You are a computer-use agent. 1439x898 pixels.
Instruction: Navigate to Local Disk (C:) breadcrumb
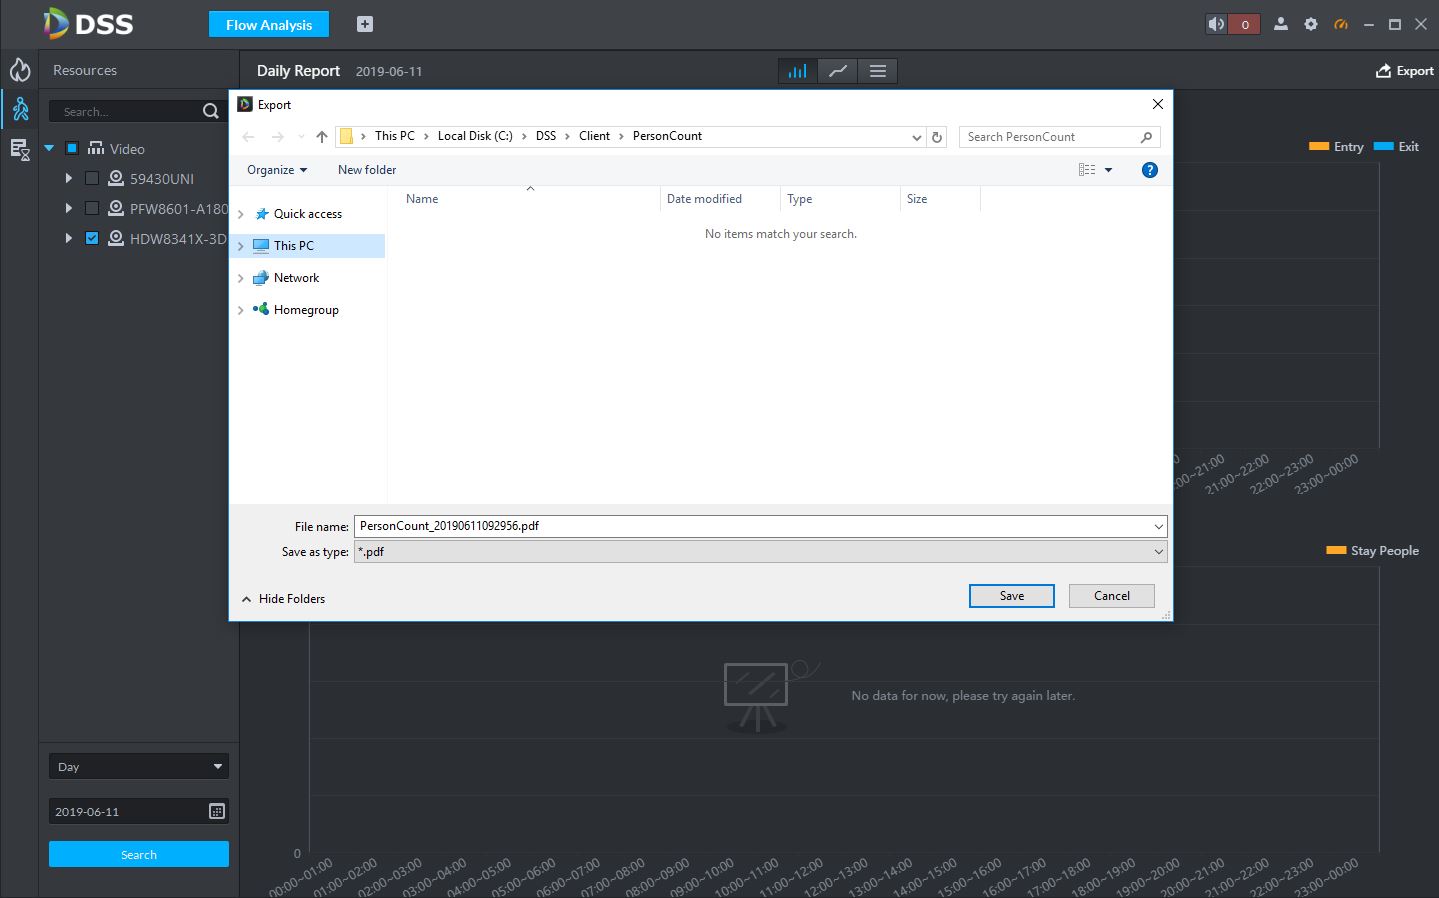(x=475, y=136)
